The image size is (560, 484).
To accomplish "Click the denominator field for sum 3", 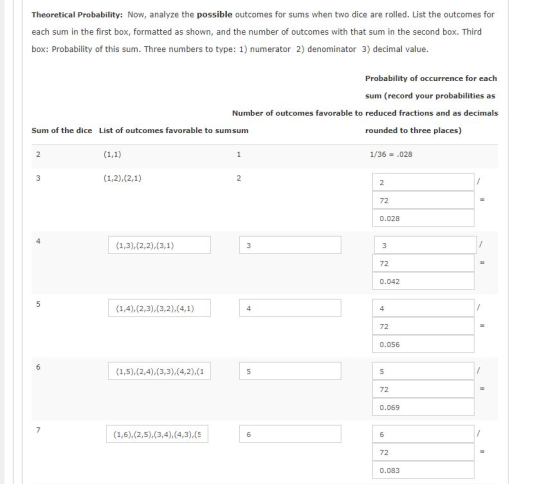I will pos(423,200).
